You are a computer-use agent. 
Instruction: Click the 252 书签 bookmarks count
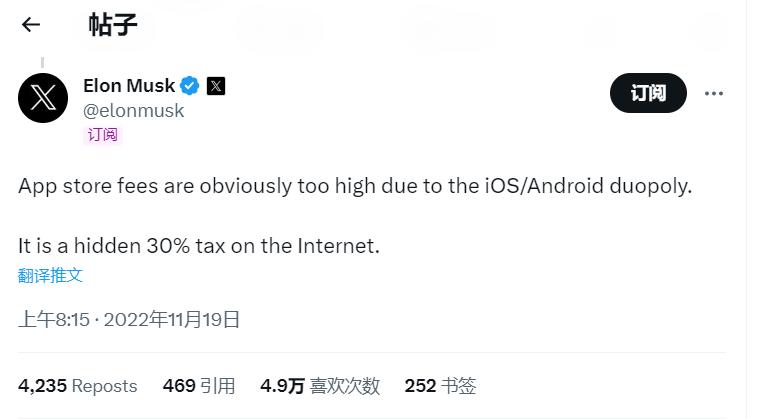point(439,385)
